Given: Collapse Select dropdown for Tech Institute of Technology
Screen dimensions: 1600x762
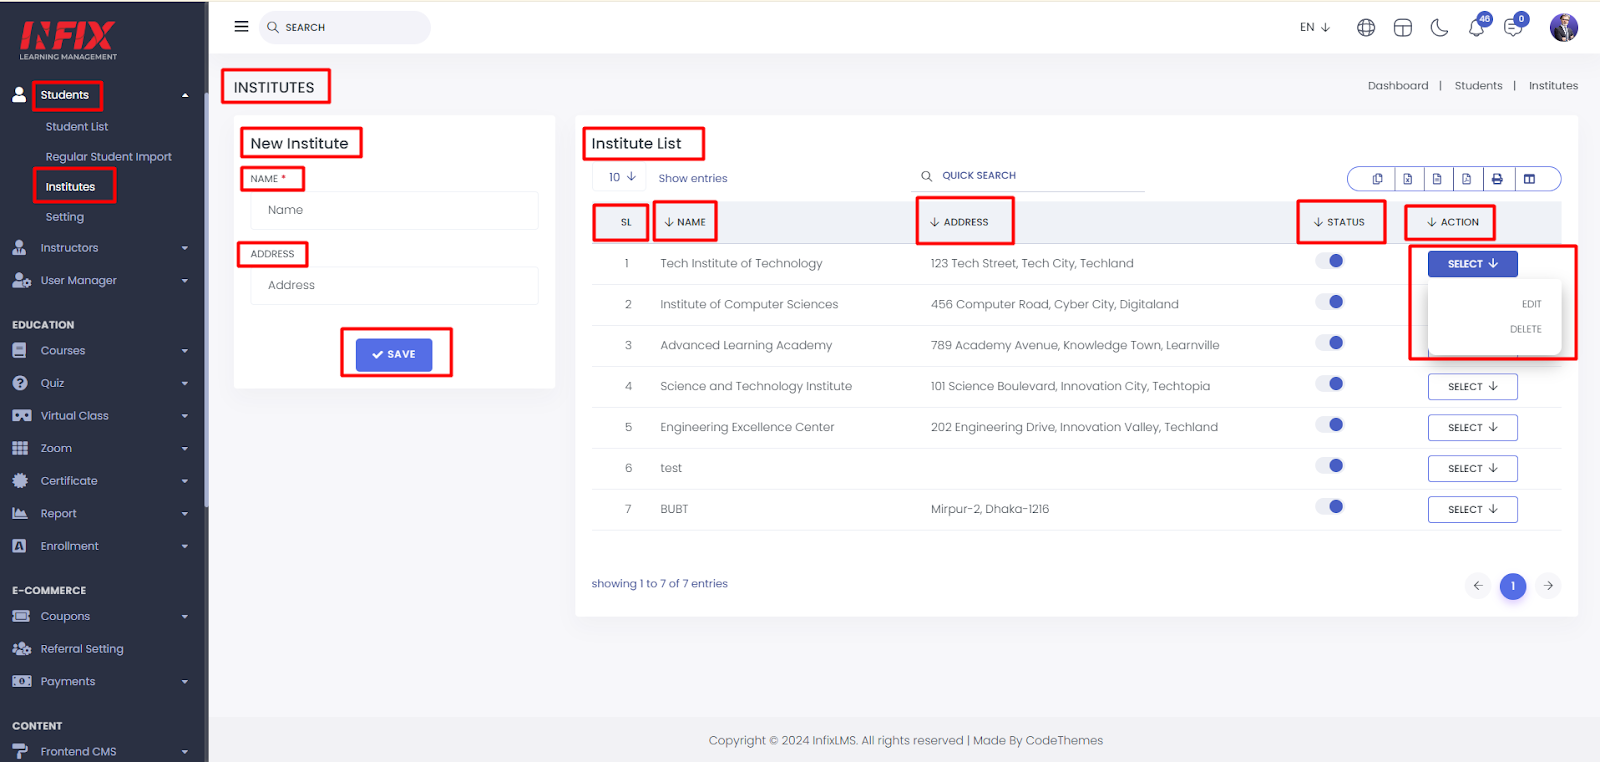Looking at the screenshot, I should (x=1473, y=264).
